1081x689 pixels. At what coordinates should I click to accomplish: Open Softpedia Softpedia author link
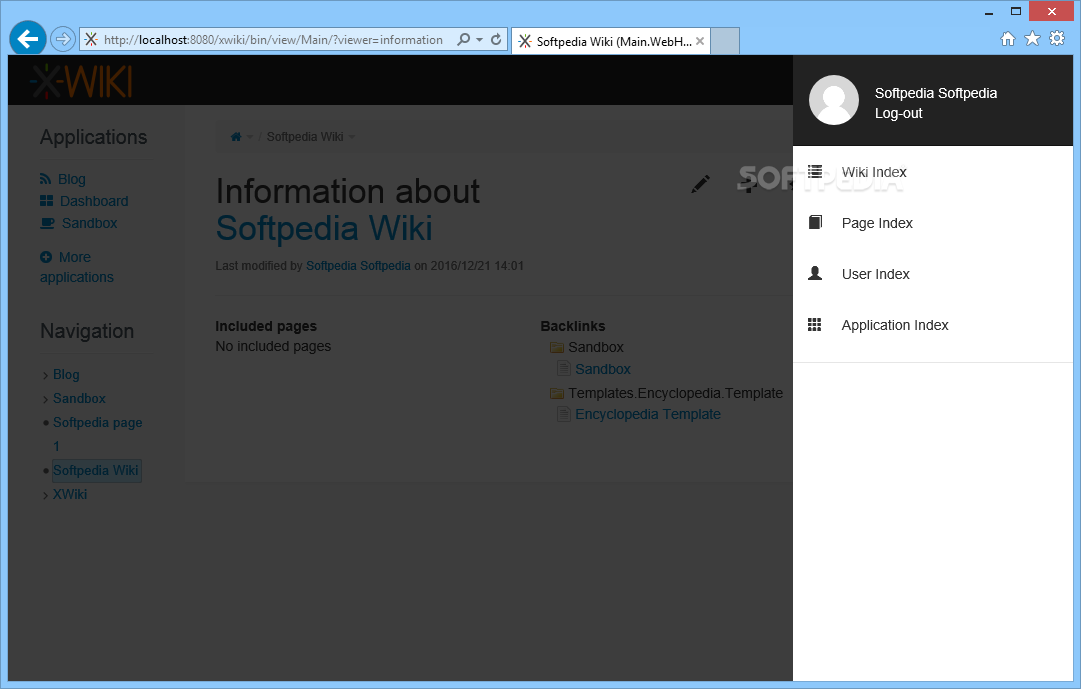pyautogui.click(x=358, y=266)
